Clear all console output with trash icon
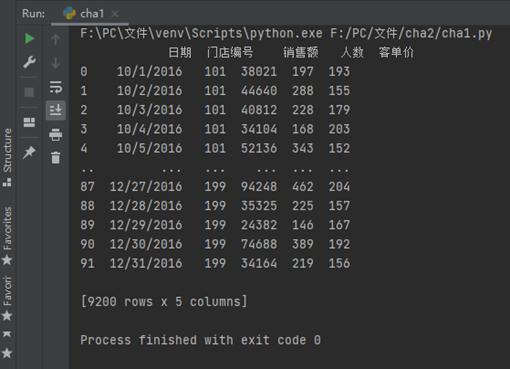This screenshot has width=510, height=369. coord(56,158)
